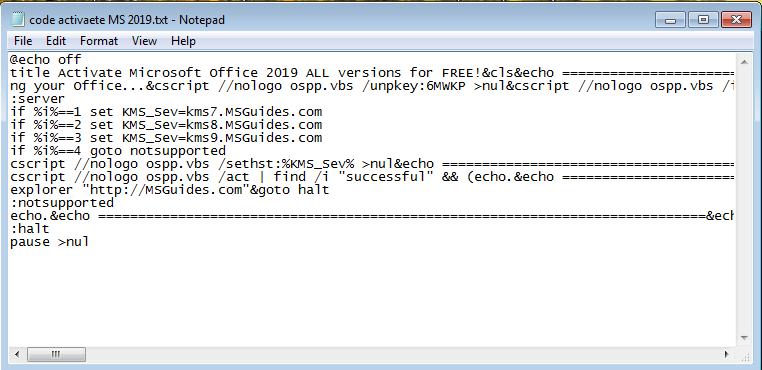
Task: Maximize the Notepad window
Action: coord(703,20)
